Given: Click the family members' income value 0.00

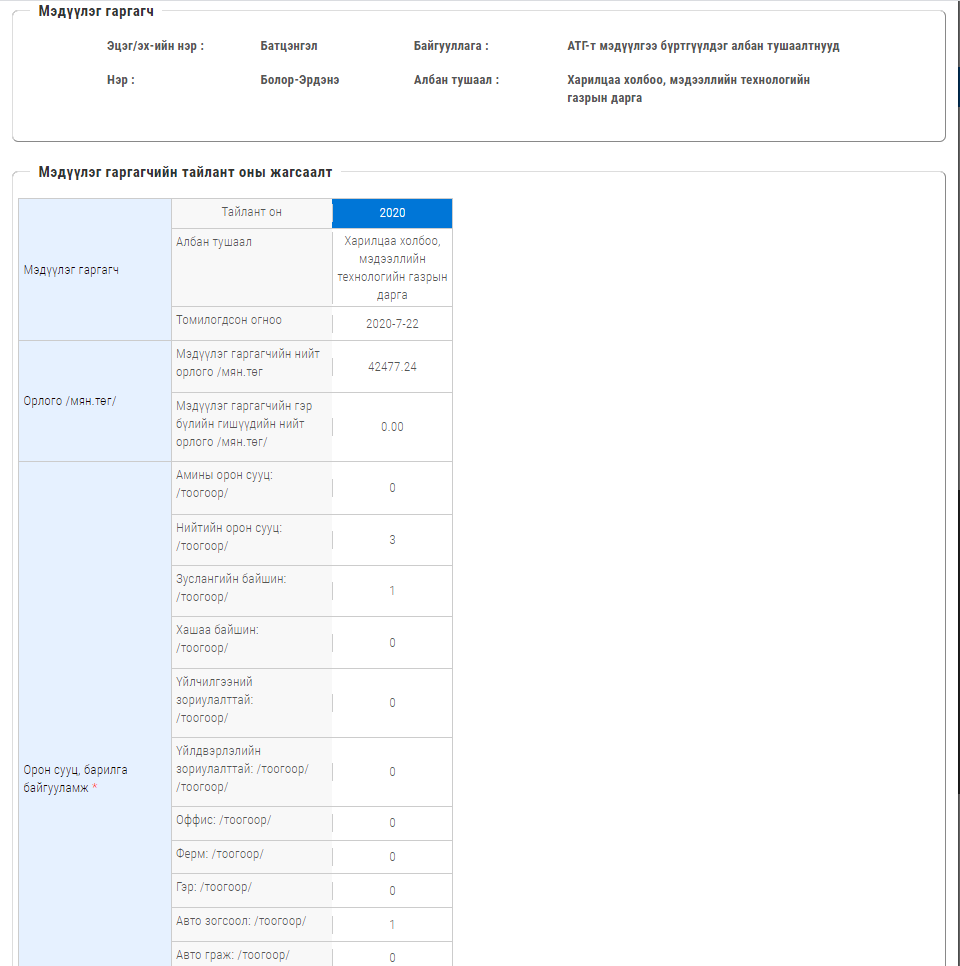Looking at the screenshot, I should coord(392,427).
